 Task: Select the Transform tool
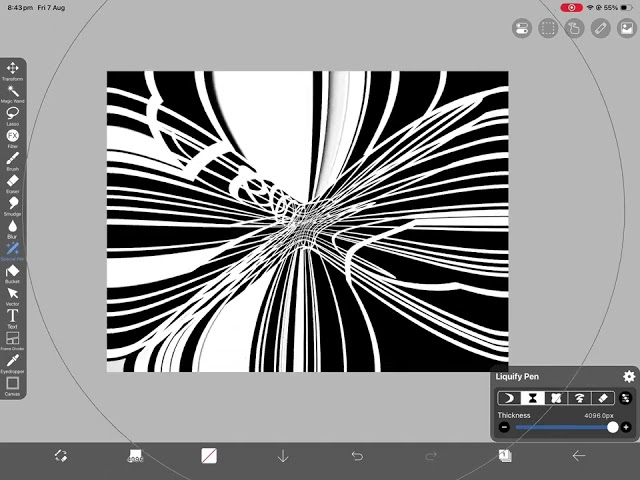tap(13, 71)
